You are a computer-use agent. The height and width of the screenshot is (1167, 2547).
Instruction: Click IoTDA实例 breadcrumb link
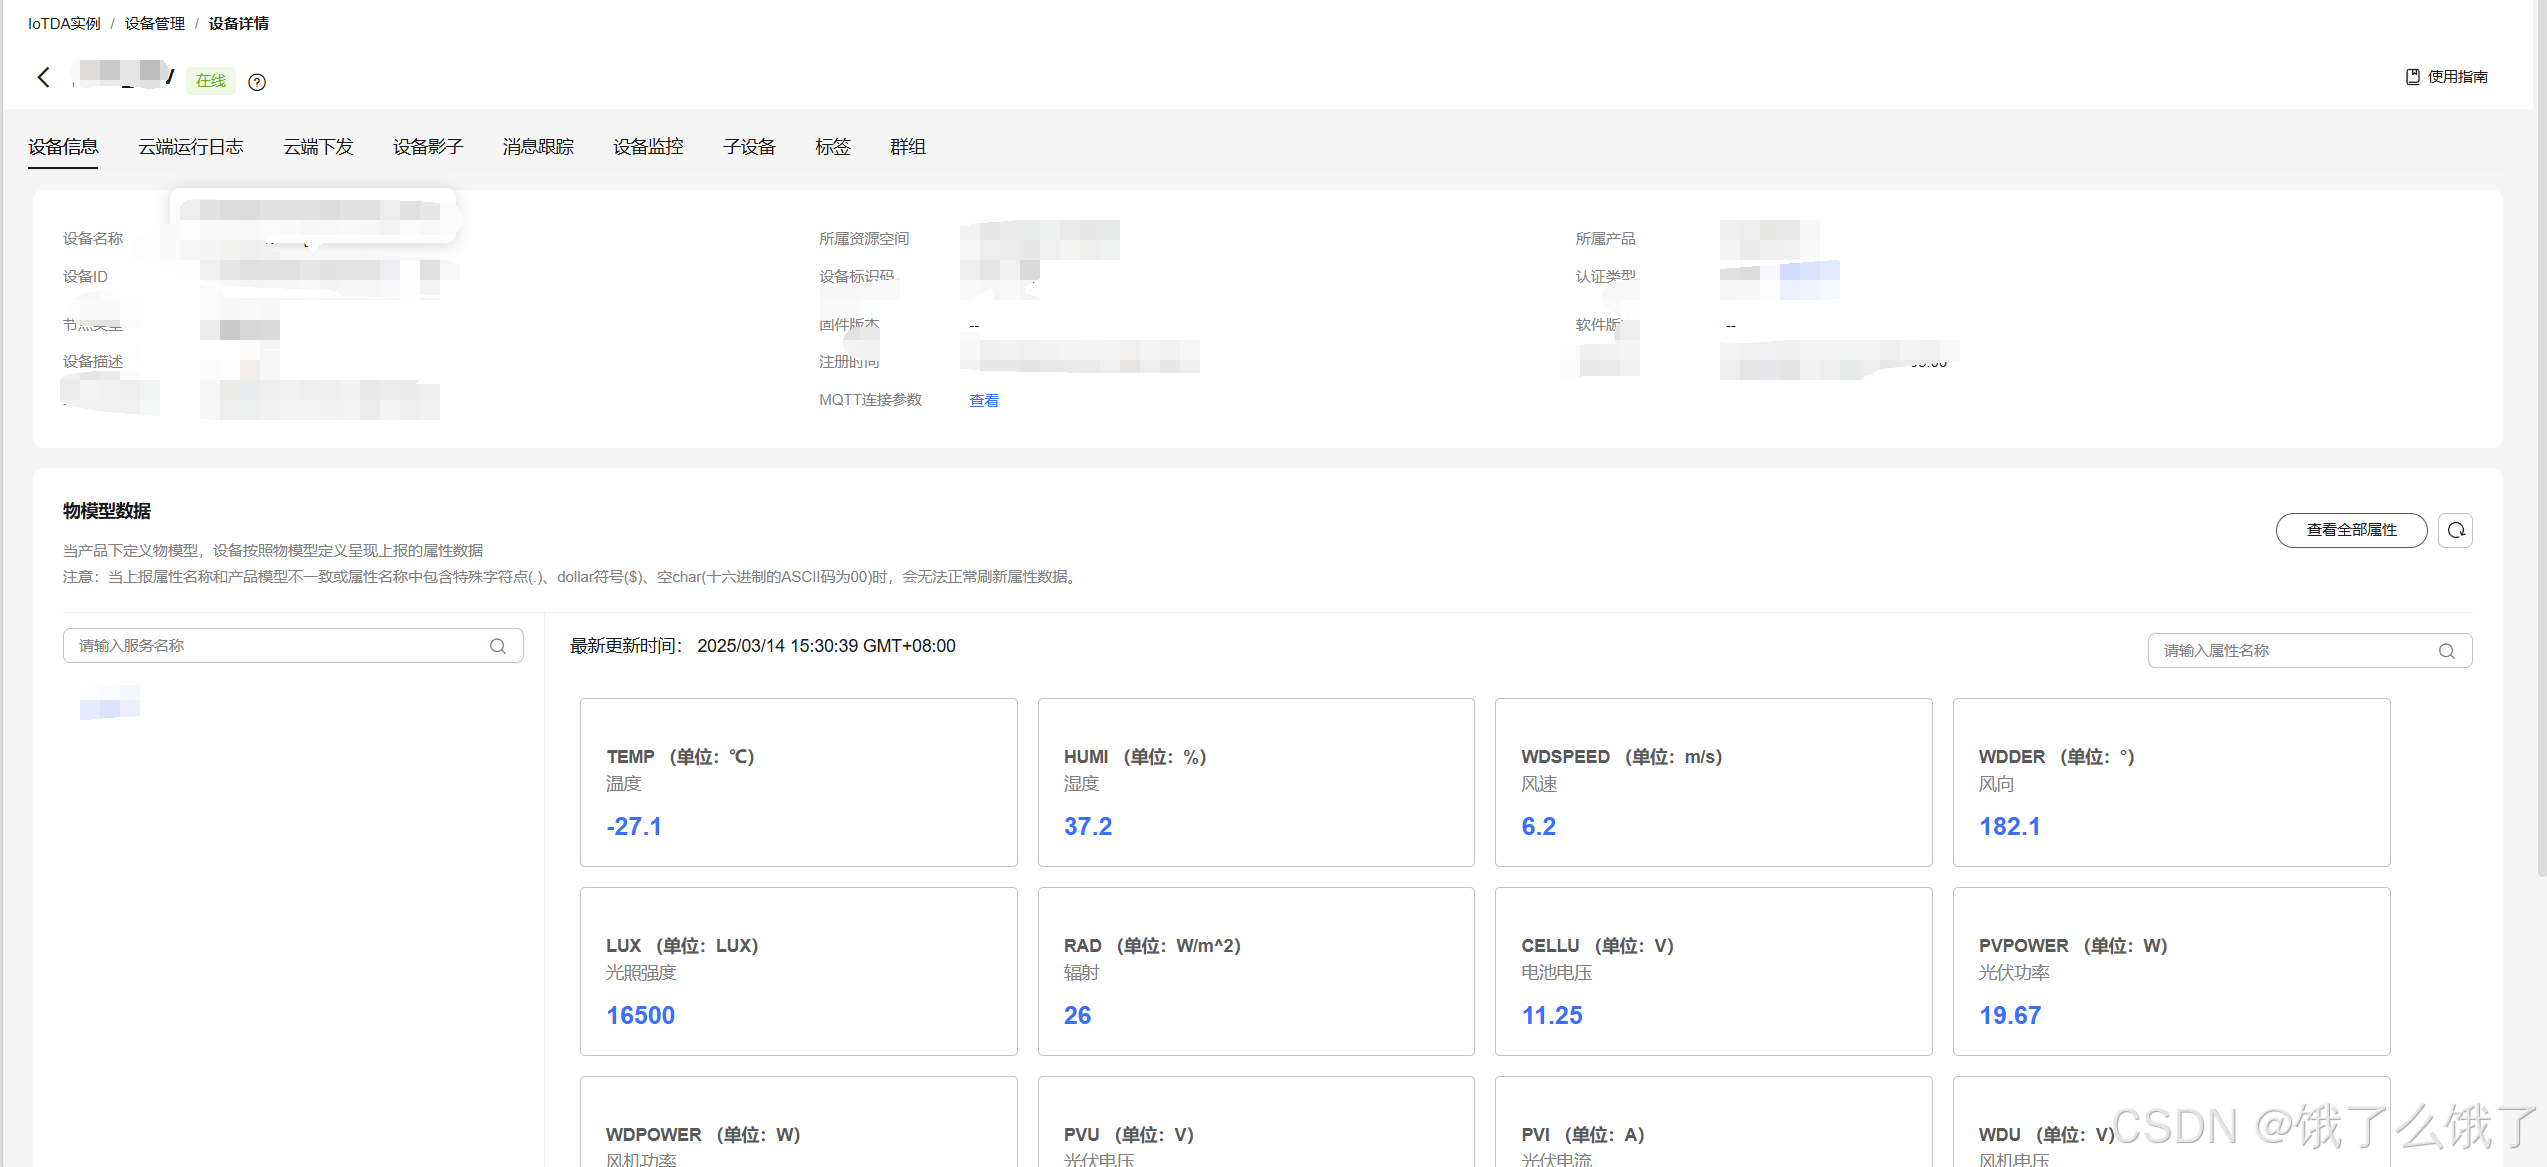(64, 23)
